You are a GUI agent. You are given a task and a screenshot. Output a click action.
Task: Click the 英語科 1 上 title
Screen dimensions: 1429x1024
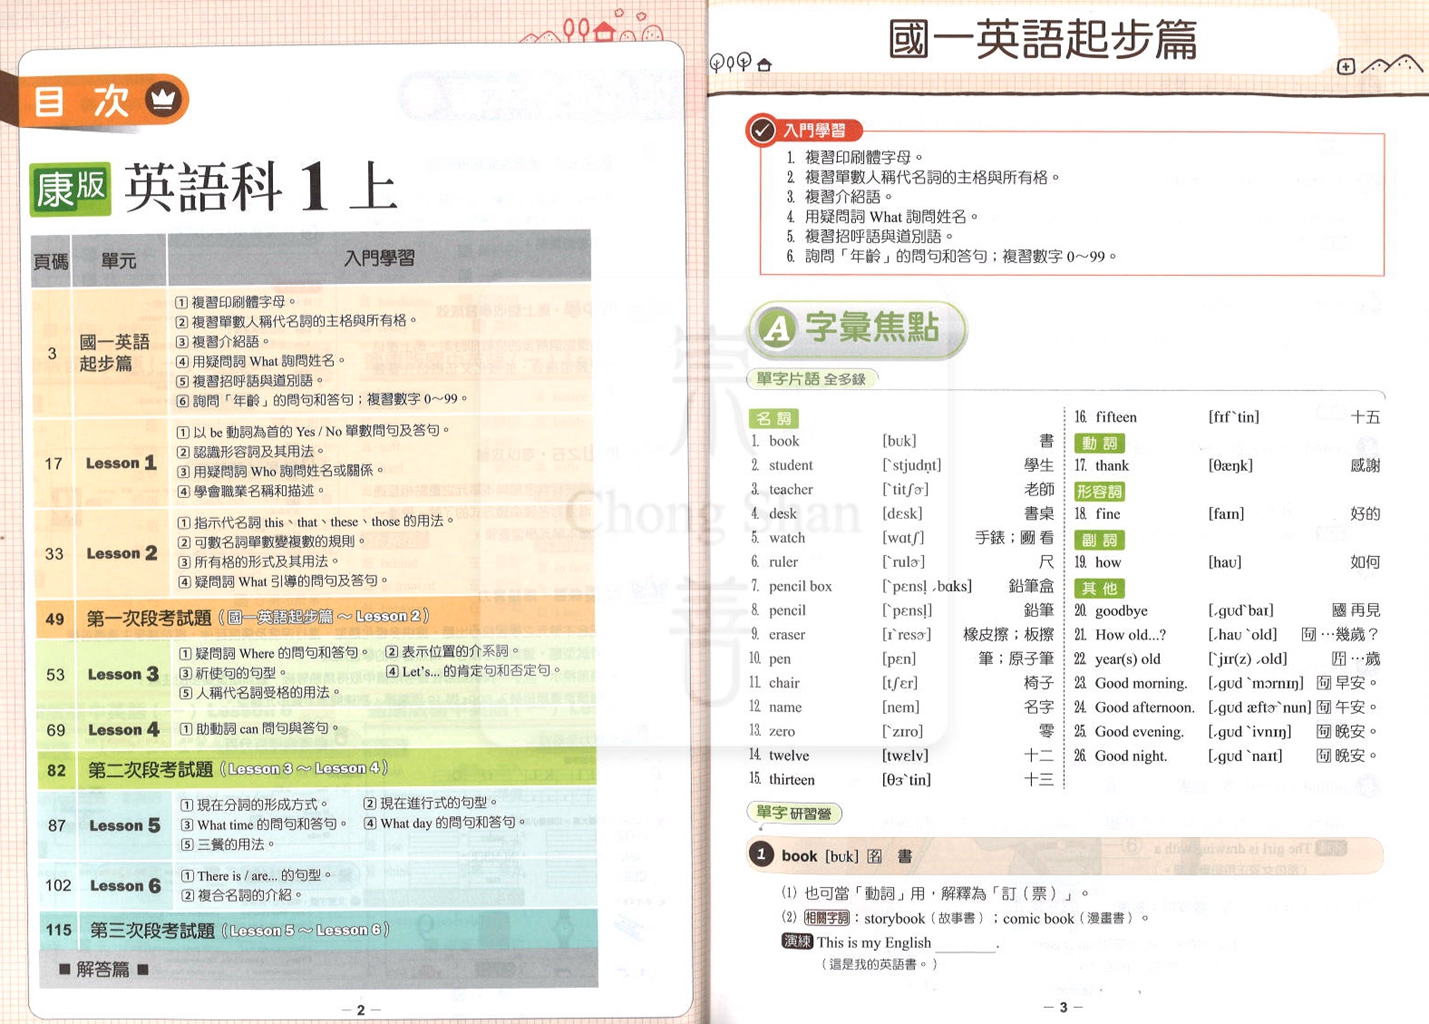pos(262,188)
